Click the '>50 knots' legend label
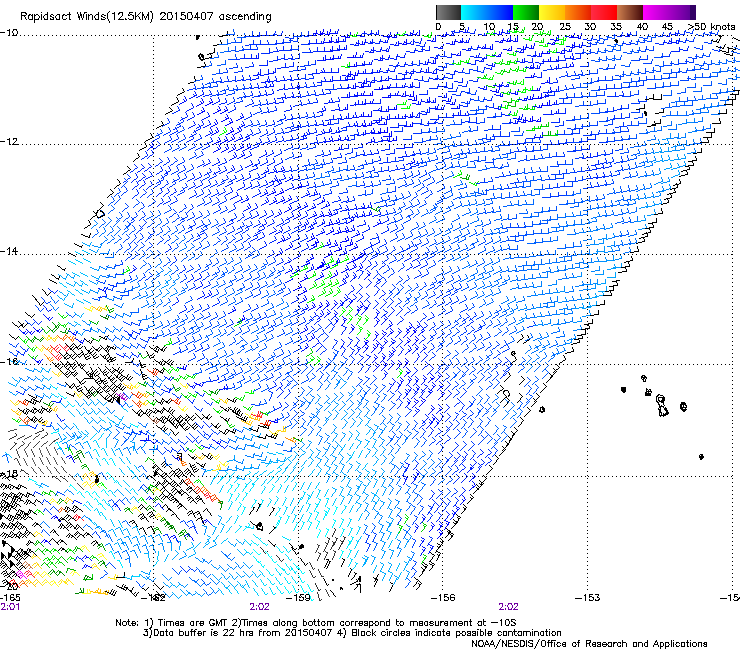The height and width of the screenshot is (650, 740). tap(711, 27)
